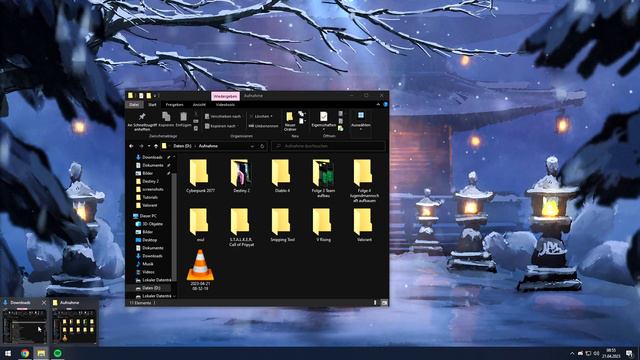Select the Folge 4 Jugendmannschaft aufbauen folder

[364, 181]
